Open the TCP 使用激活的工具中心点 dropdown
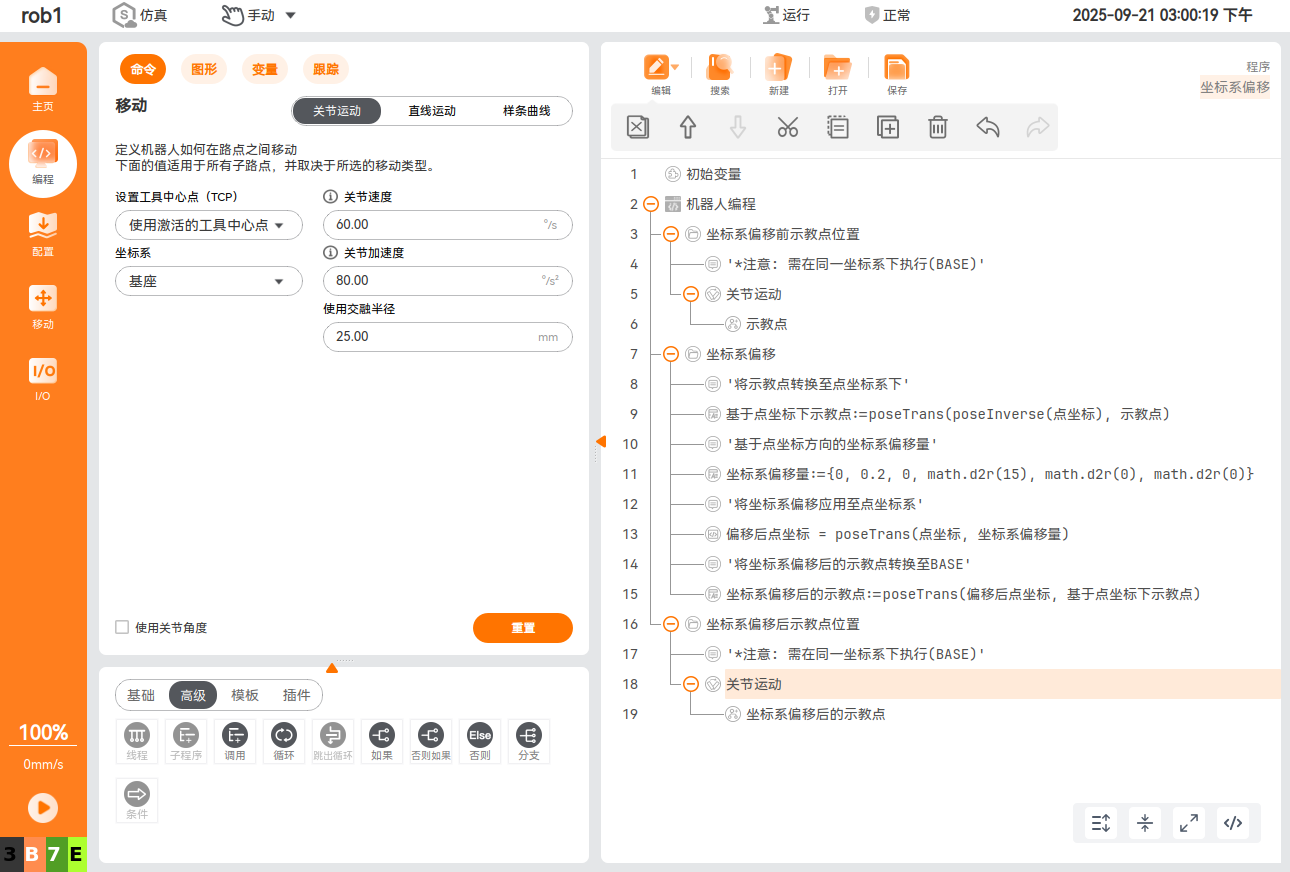Image resolution: width=1290 pixels, height=872 pixels. point(209,225)
